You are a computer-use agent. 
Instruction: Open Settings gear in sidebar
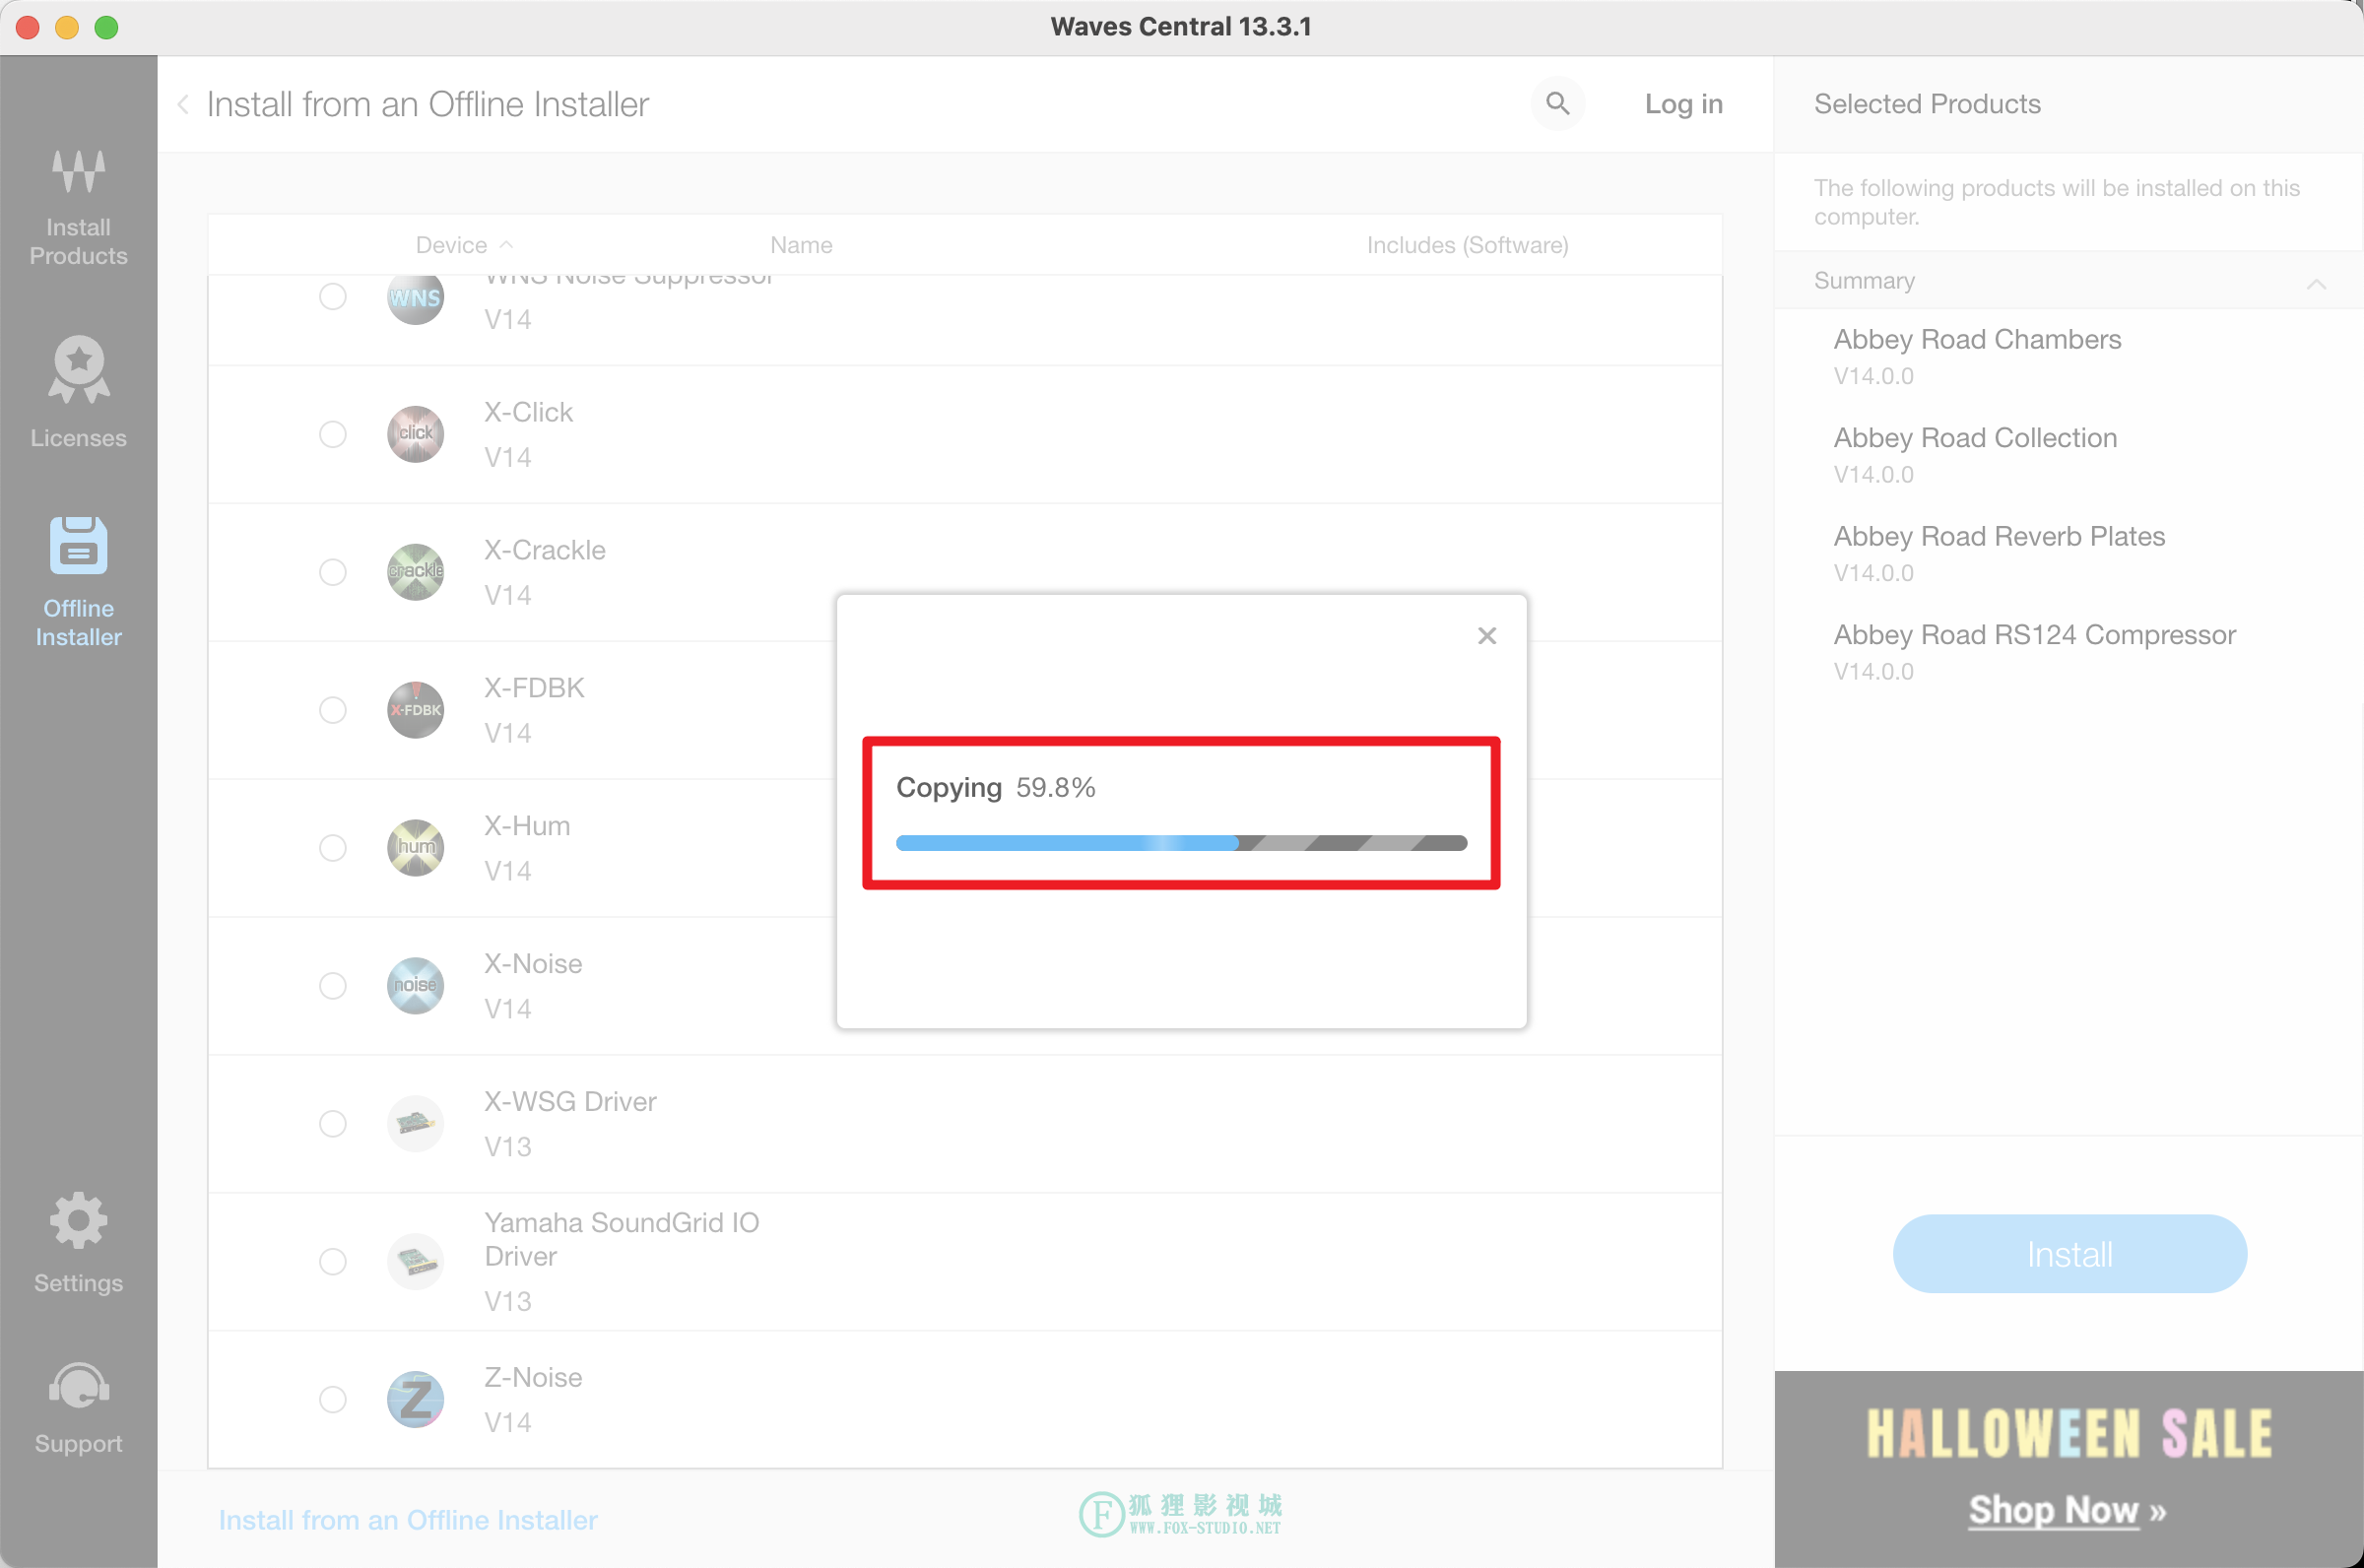[x=78, y=1243]
